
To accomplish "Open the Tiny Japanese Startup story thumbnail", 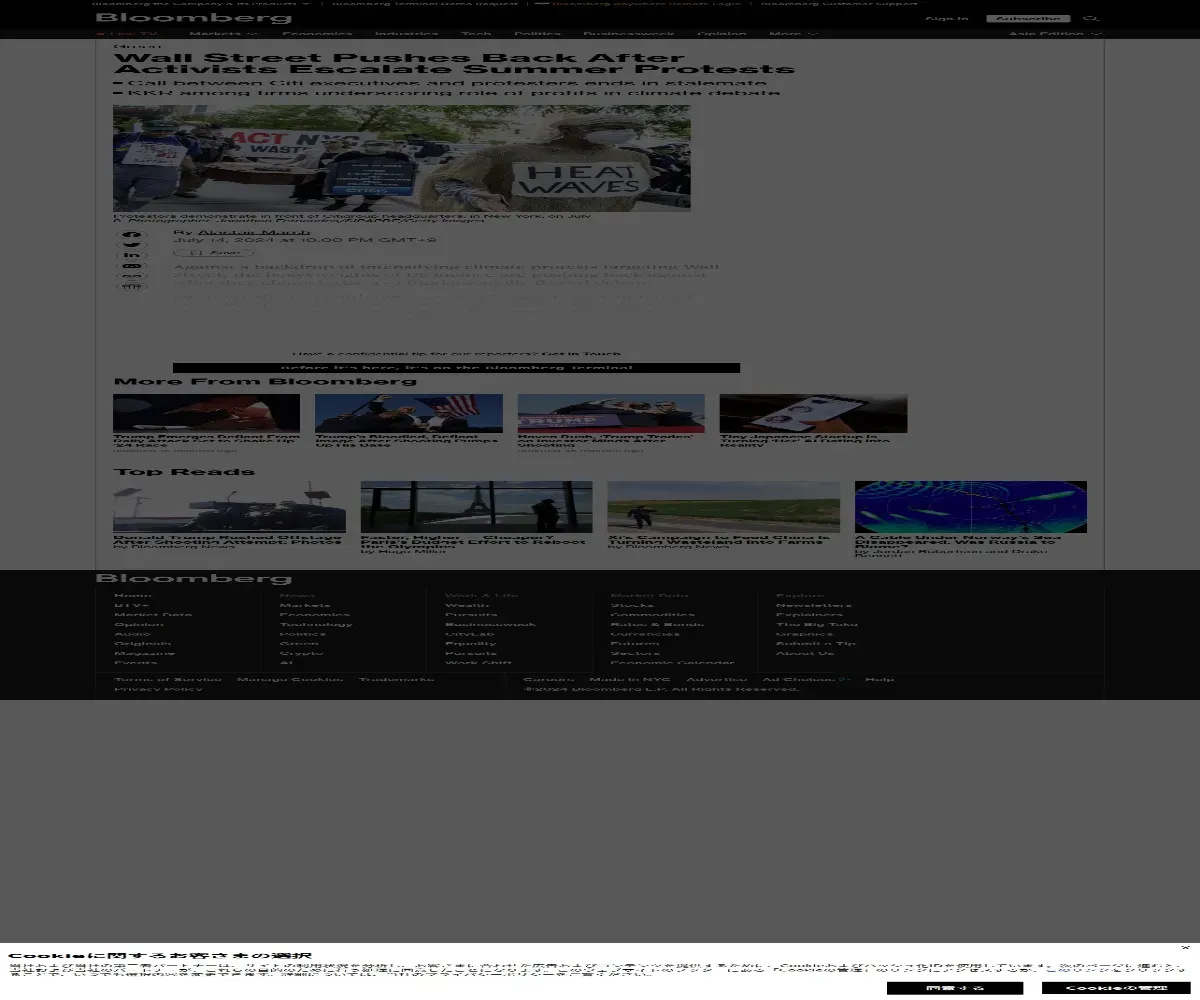I will point(813,413).
